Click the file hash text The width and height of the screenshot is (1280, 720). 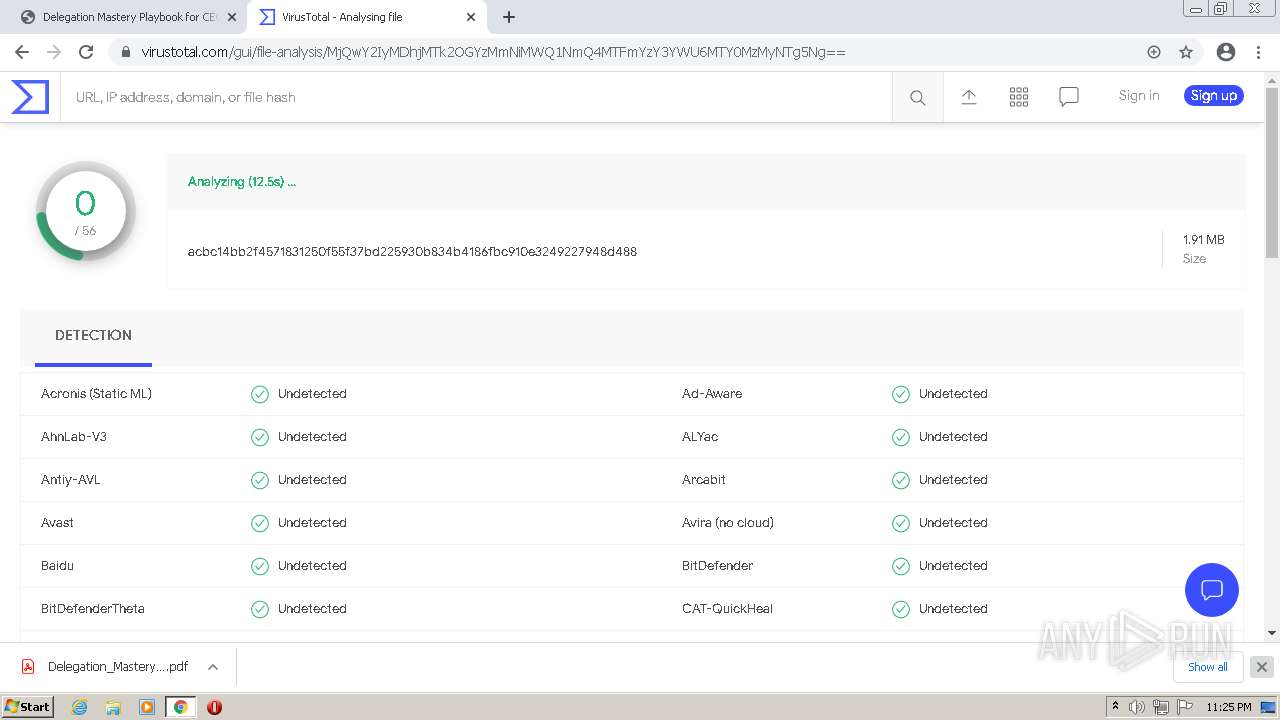click(x=412, y=252)
